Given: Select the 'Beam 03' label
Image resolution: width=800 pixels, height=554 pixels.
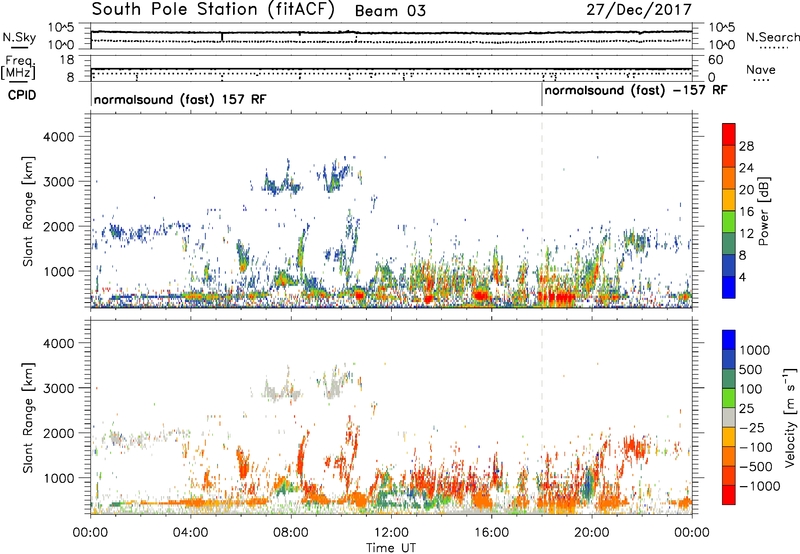Looking at the screenshot, I should [x=390, y=11].
